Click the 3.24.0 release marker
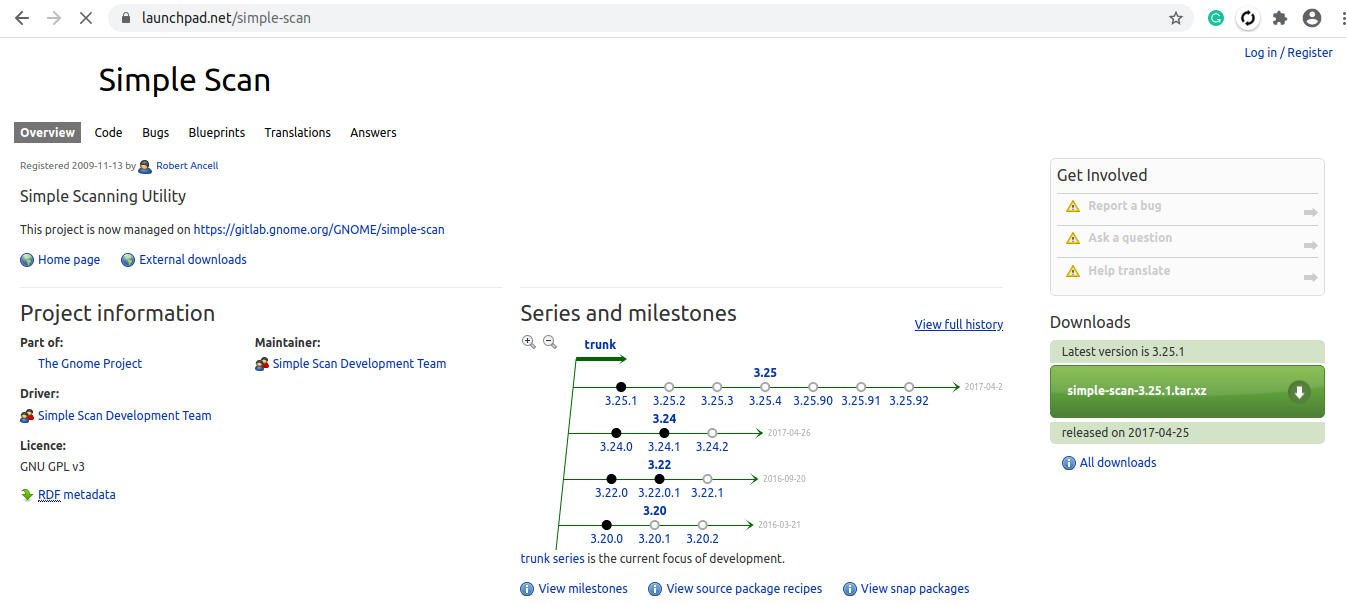The width and height of the screenshot is (1347, 605). pos(616,433)
